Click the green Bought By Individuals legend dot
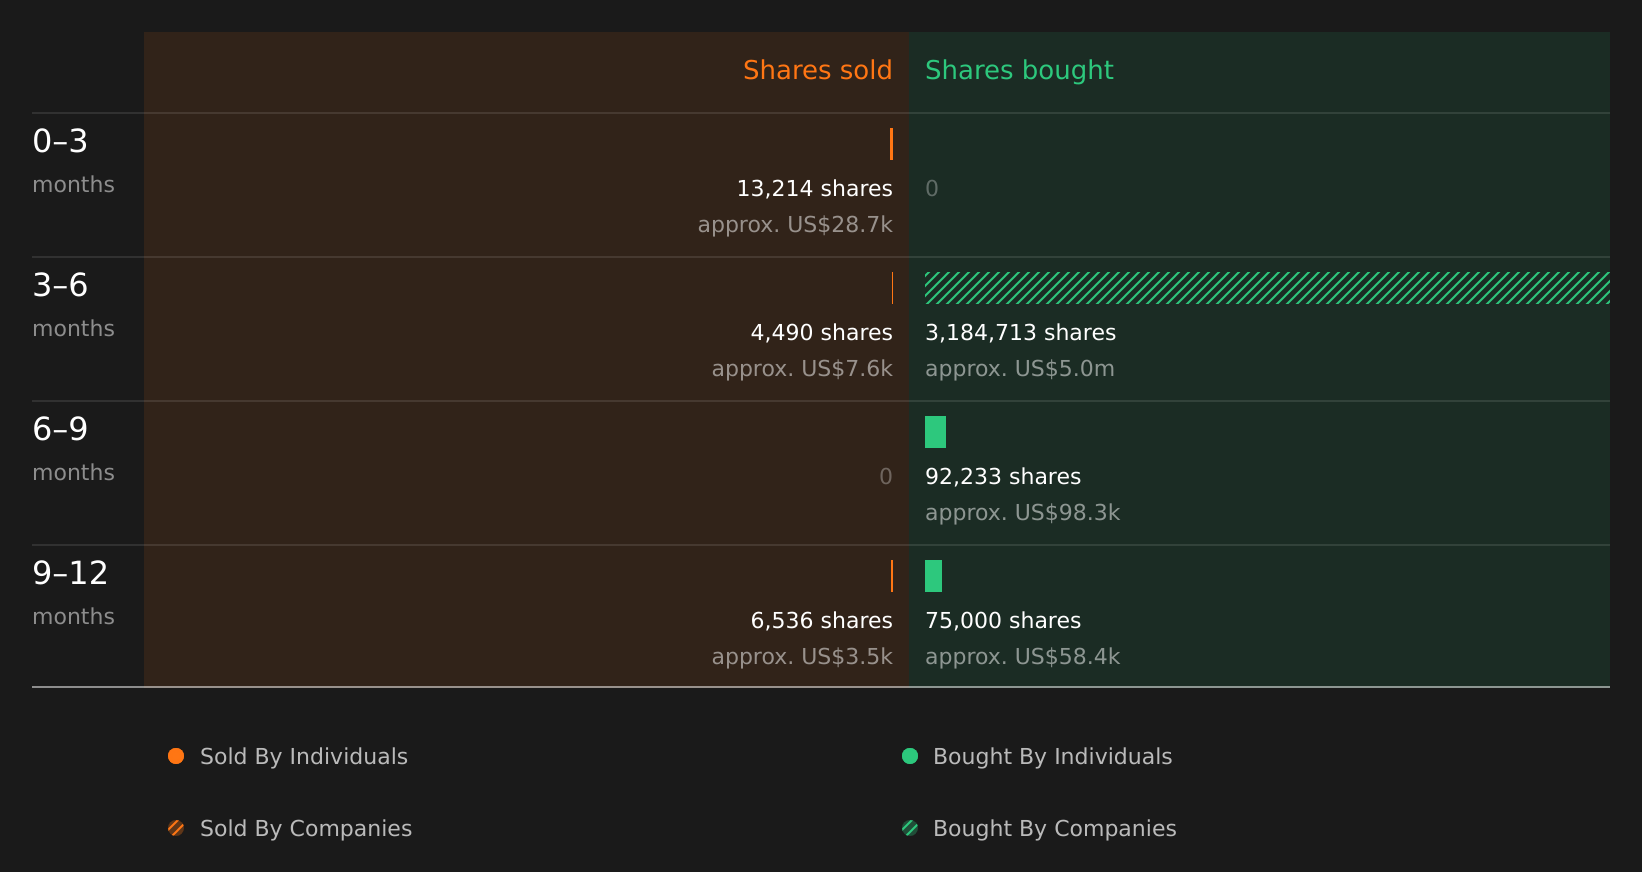The image size is (1642, 872). pos(910,756)
